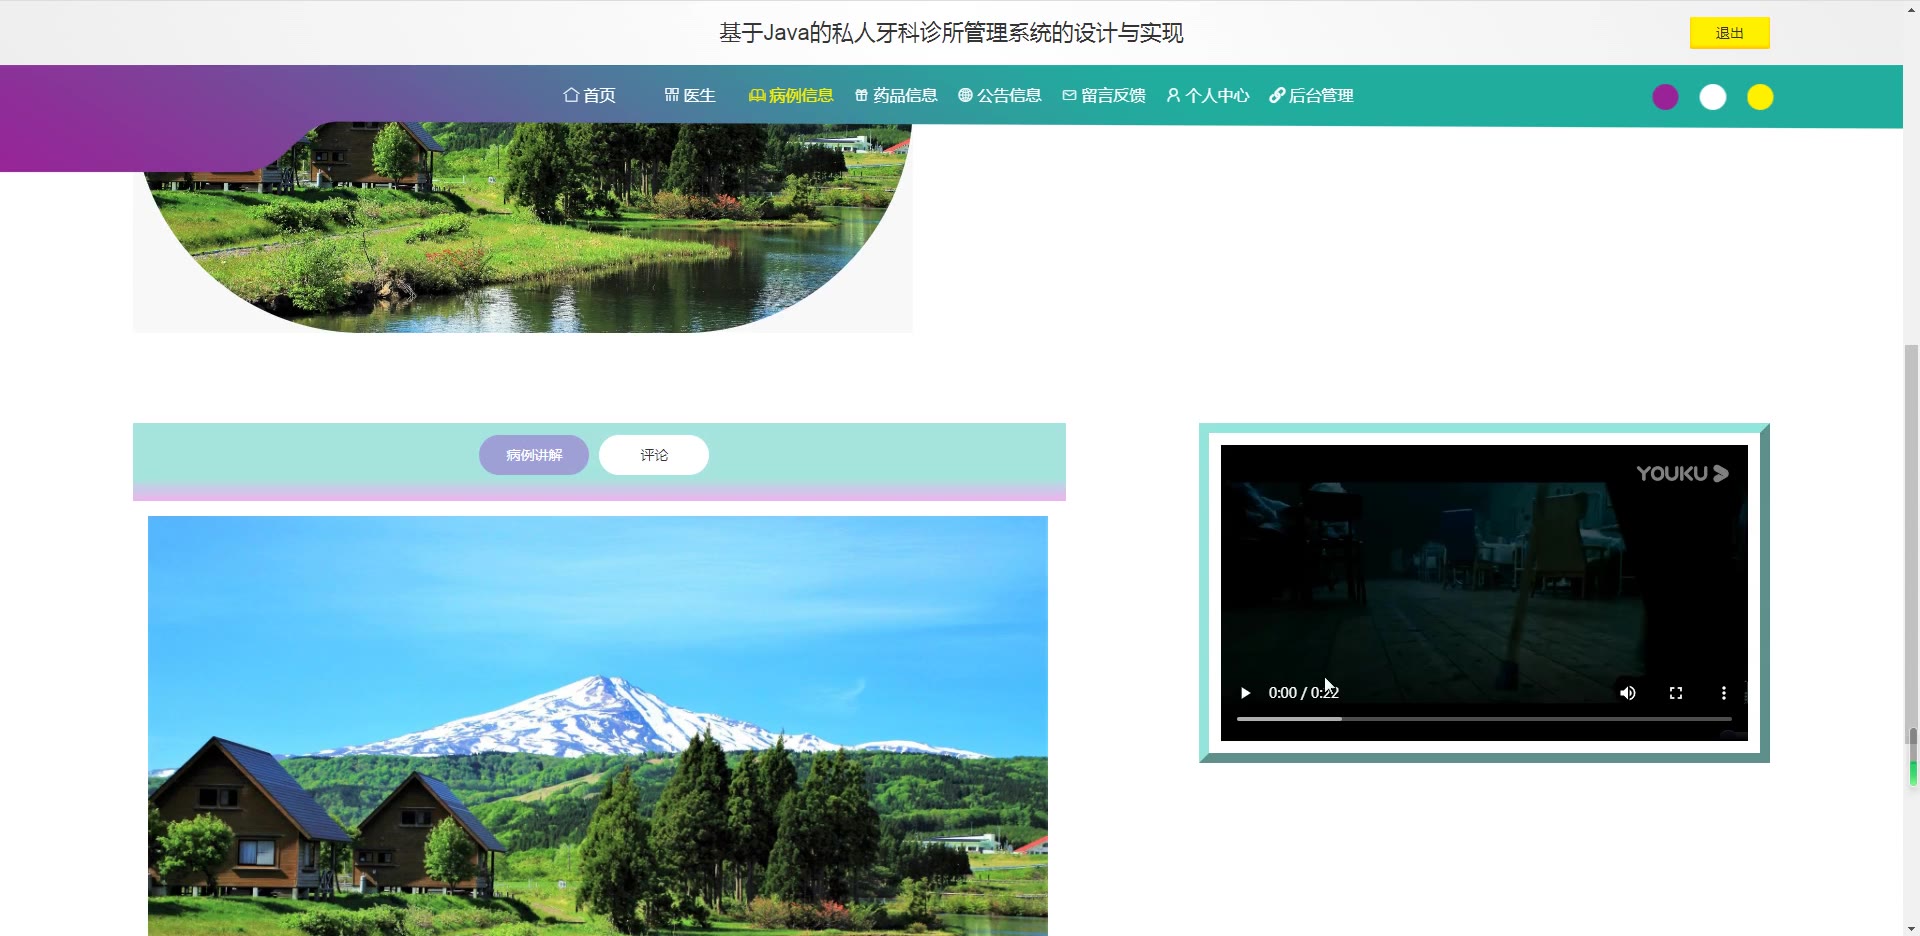Switch to the 病例讲解 tab
The height and width of the screenshot is (936, 1920).
point(534,455)
